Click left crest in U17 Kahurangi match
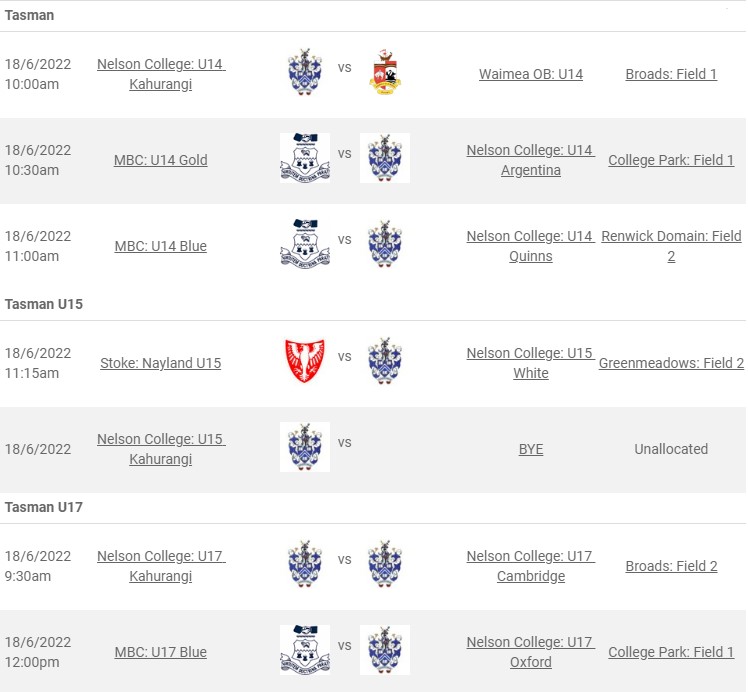The height and width of the screenshot is (692, 748). (x=305, y=564)
